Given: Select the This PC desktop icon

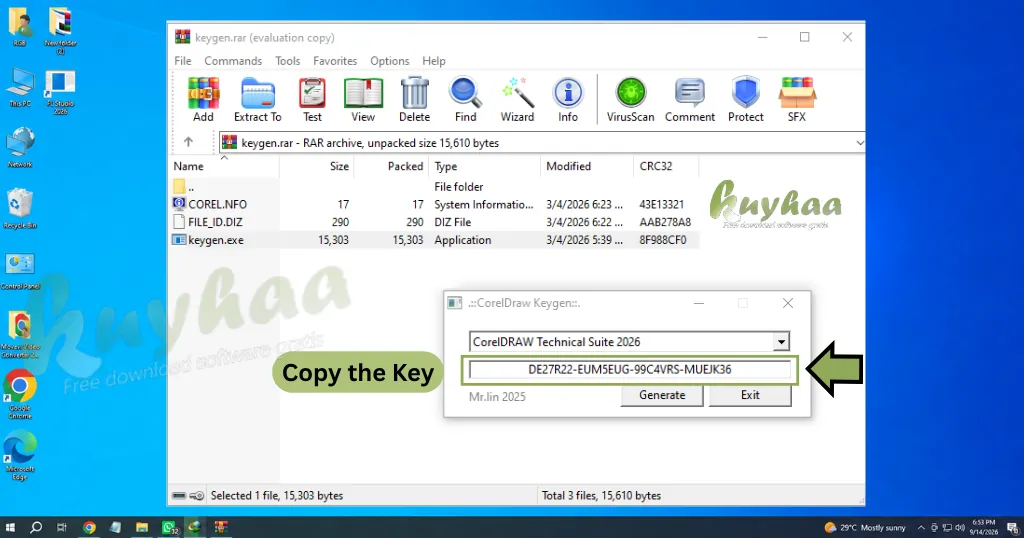Looking at the screenshot, I should 20,87.
